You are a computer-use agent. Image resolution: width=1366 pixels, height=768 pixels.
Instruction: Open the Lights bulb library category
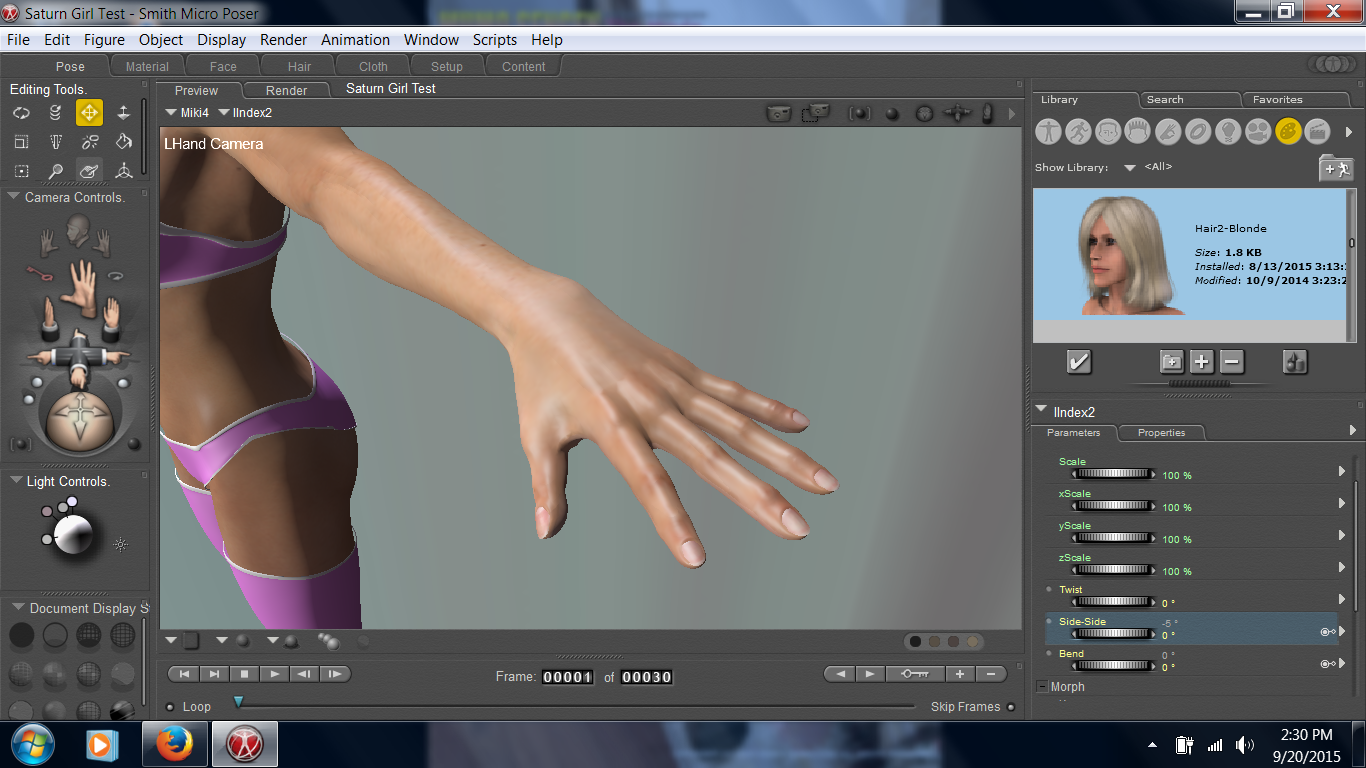[x=1228, y=131]
